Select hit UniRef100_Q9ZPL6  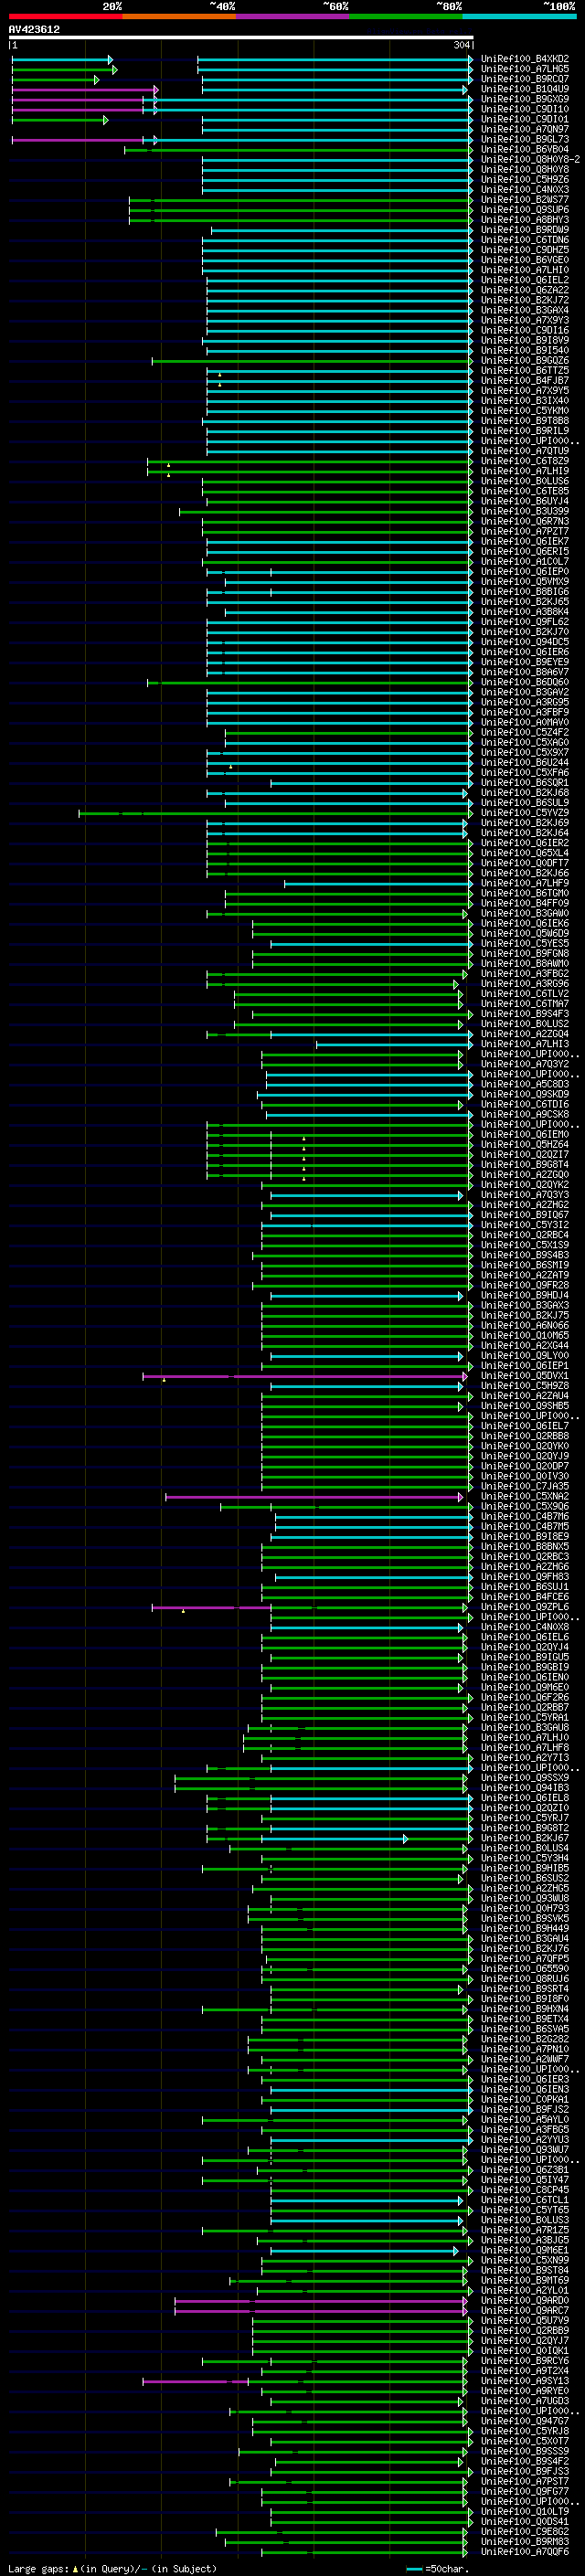(x=525, y=1607)
